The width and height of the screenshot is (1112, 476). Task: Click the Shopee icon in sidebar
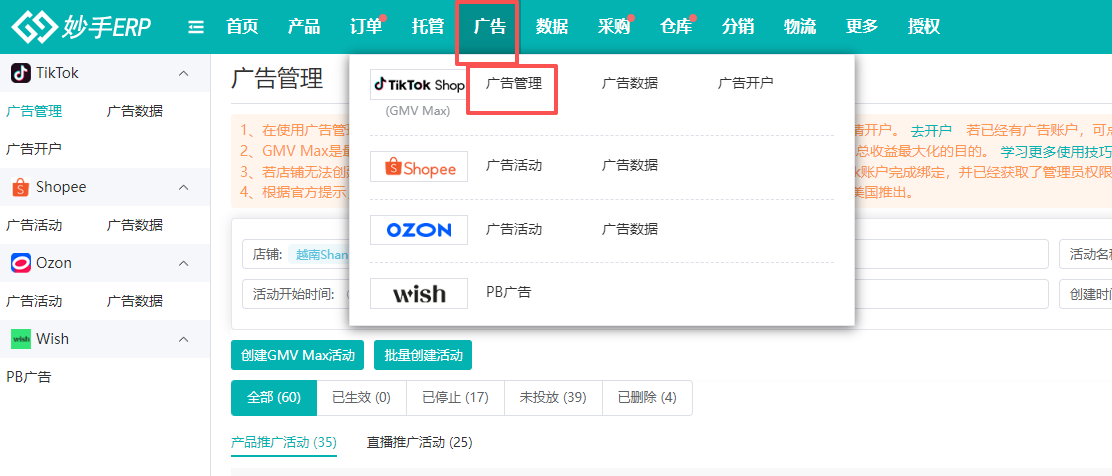pyautogui.click(x=21, y=187)
